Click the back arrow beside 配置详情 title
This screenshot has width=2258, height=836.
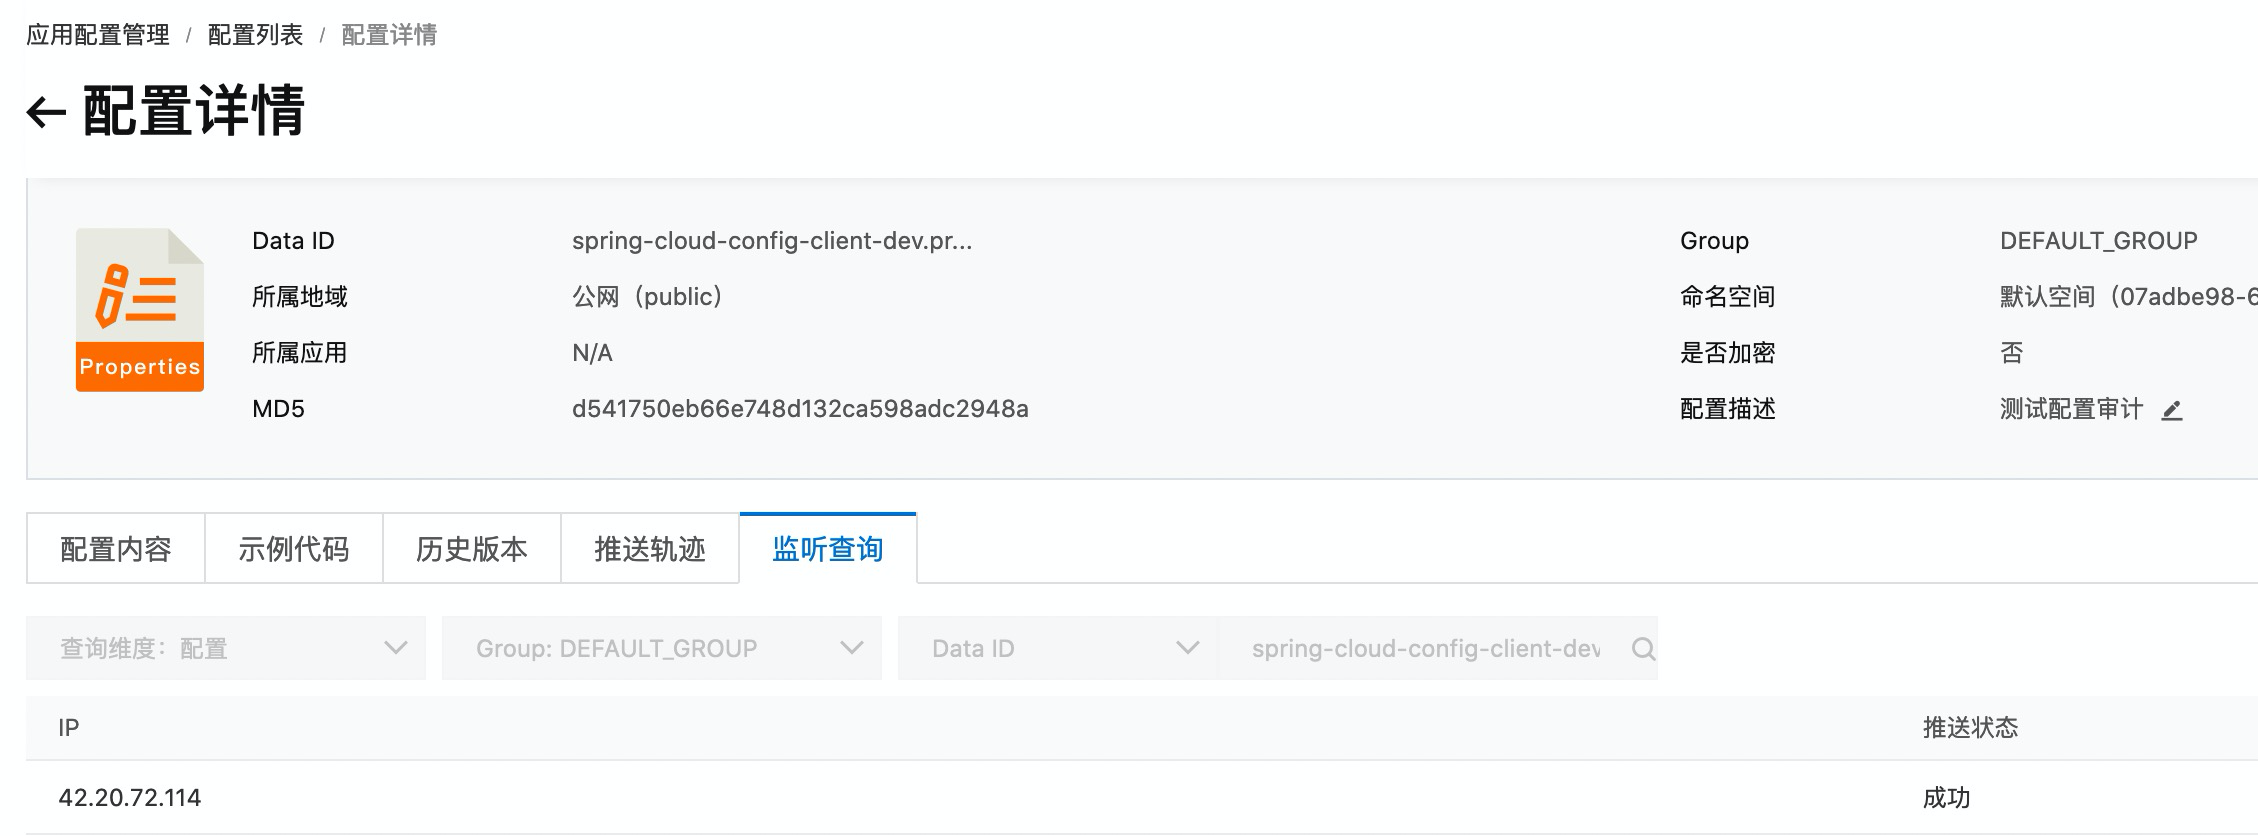(x=46, y=111)
